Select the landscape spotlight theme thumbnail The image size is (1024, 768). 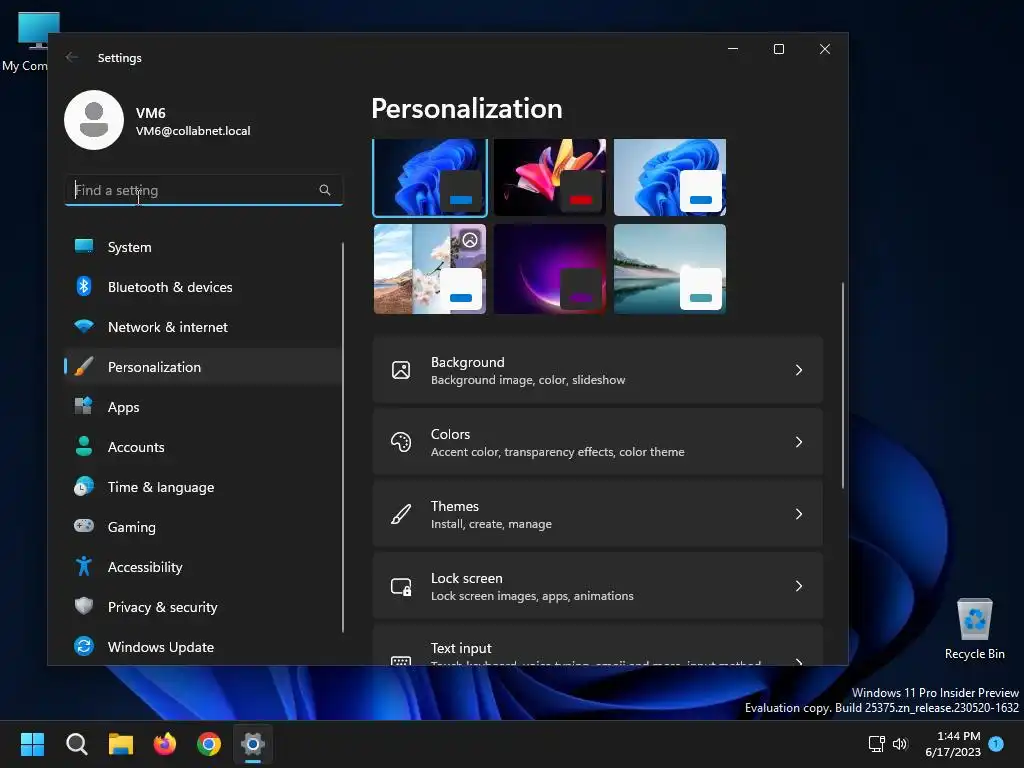coord(430,269)
